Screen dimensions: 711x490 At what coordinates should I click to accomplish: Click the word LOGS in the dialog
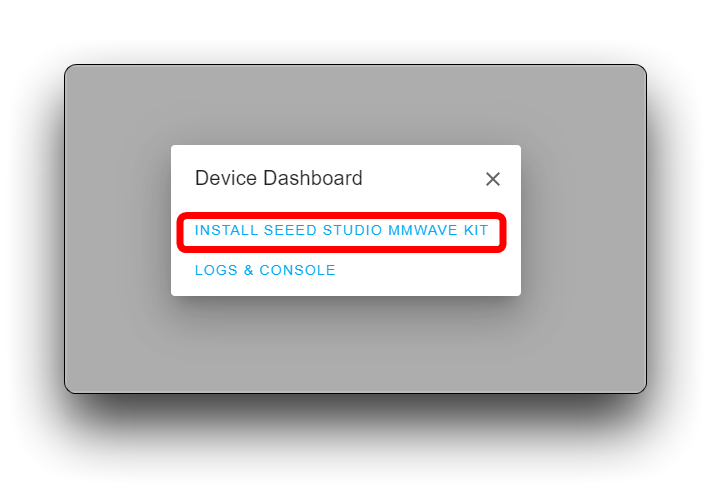pyautogui.click(x=216, y=270)
